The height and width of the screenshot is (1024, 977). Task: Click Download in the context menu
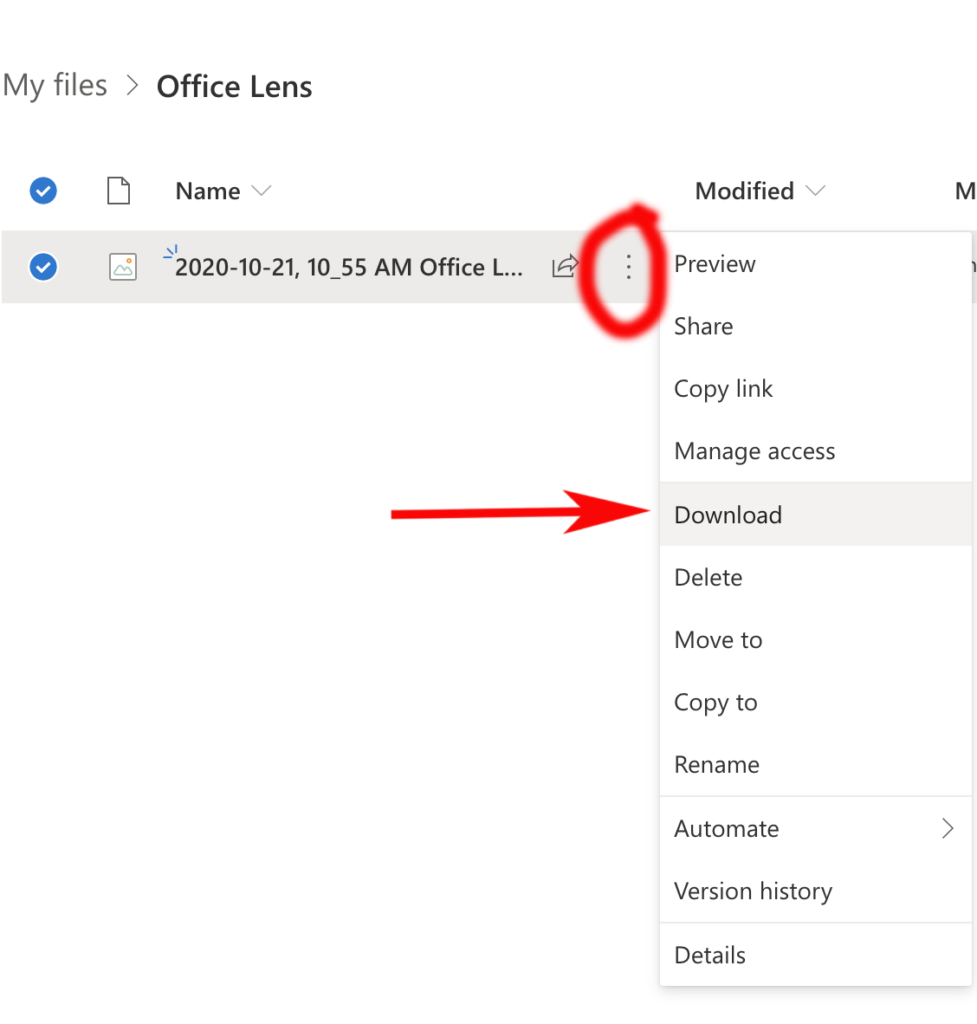(x=728, y=515)
